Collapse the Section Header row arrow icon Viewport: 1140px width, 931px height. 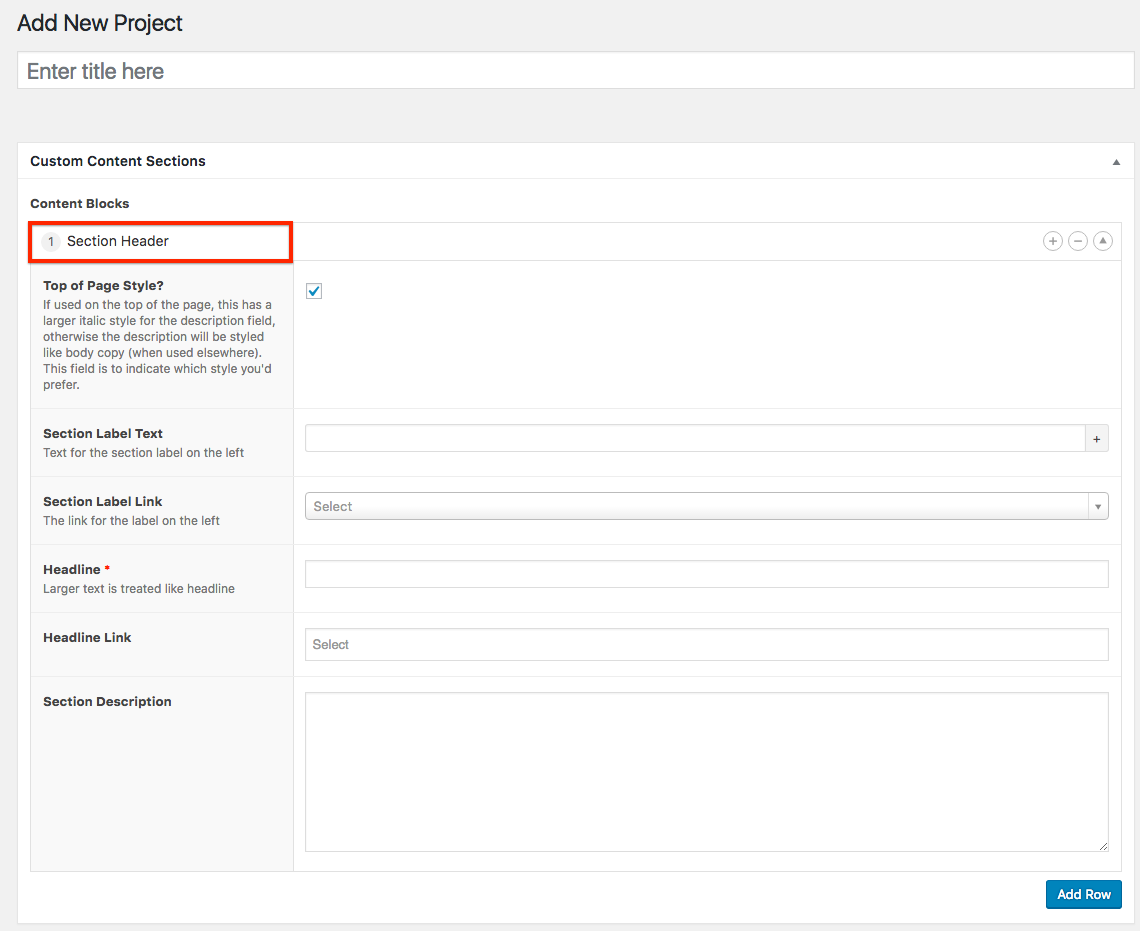(x=1102, y=241)
